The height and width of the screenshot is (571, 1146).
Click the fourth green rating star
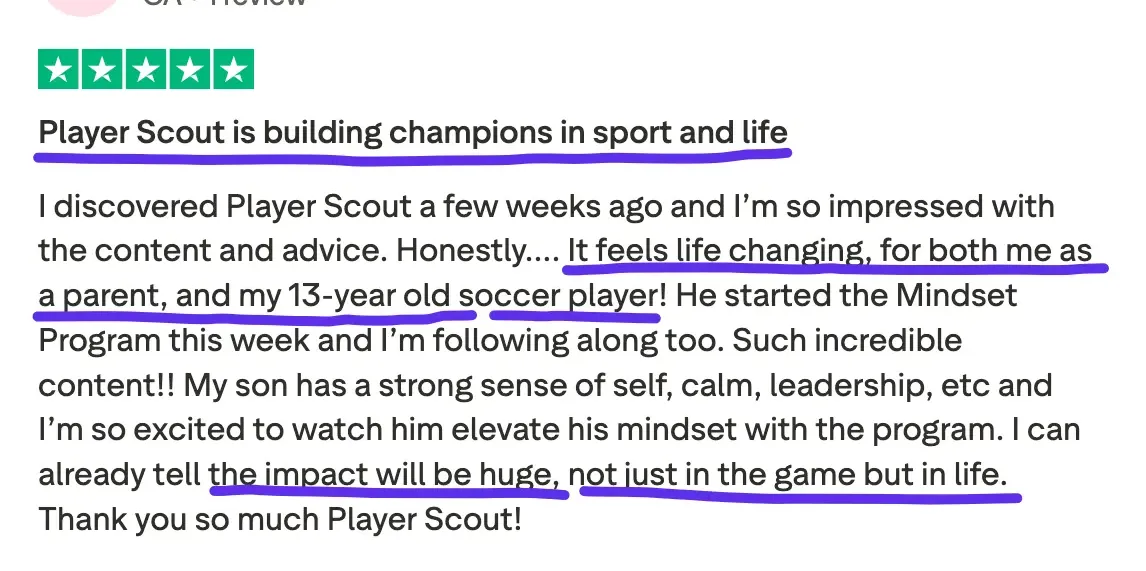pyautogui.click(x=189, y=69)
